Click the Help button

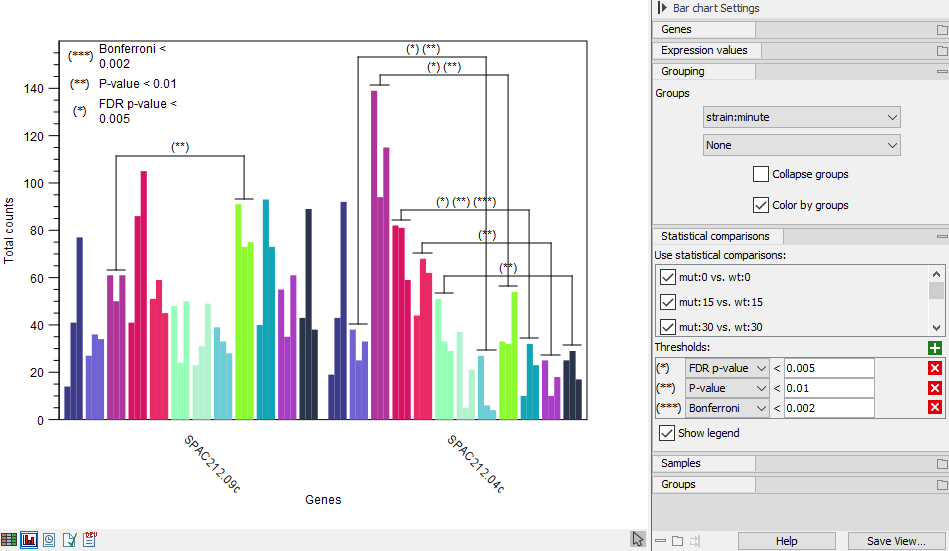pyautogui.click(x=786, y=541)
